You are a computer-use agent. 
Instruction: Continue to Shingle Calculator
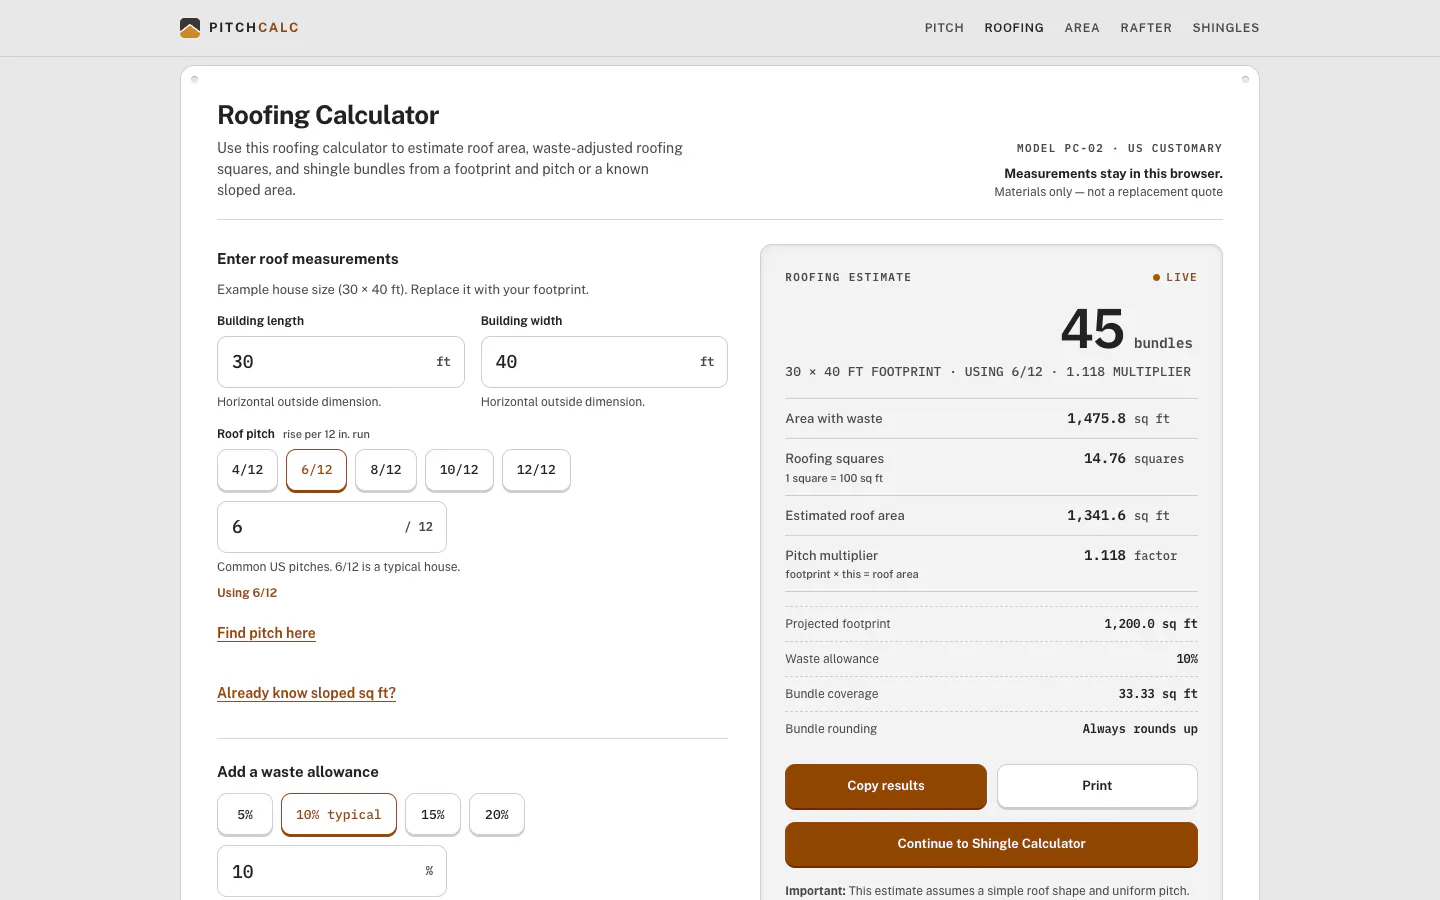click(991, 844)
